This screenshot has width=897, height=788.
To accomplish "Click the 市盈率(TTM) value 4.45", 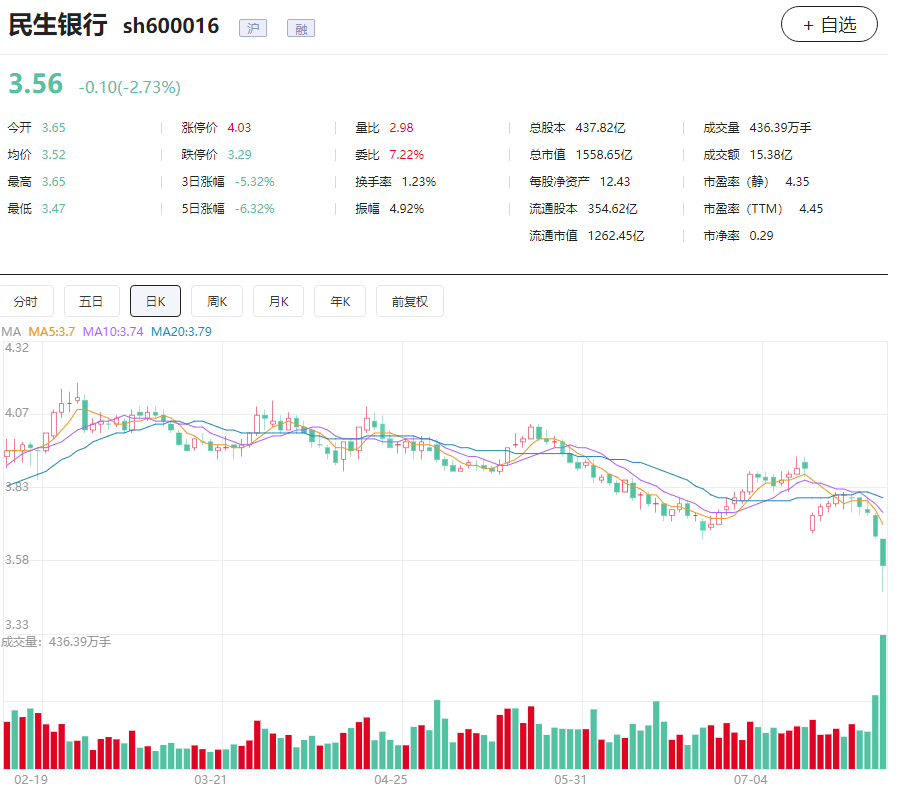I will pos(811,208).
